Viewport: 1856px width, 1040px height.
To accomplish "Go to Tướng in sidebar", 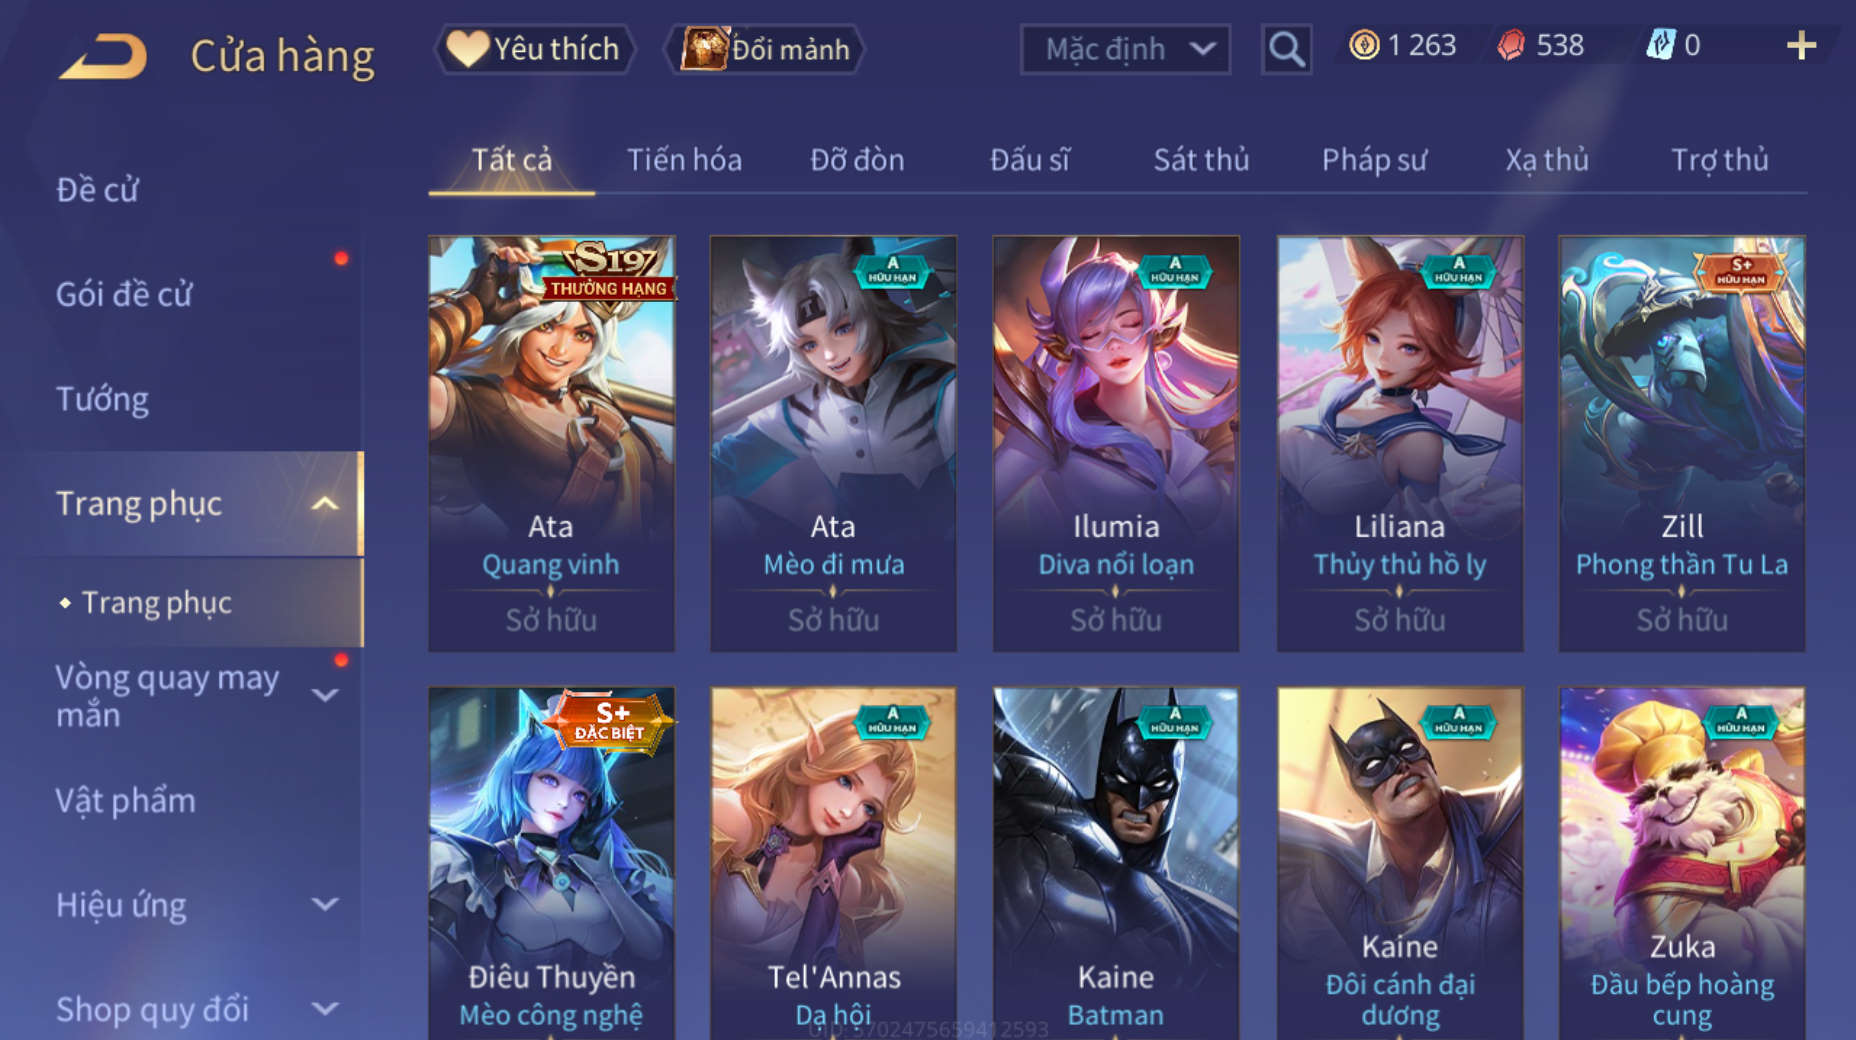I will [x=102, y=399].
